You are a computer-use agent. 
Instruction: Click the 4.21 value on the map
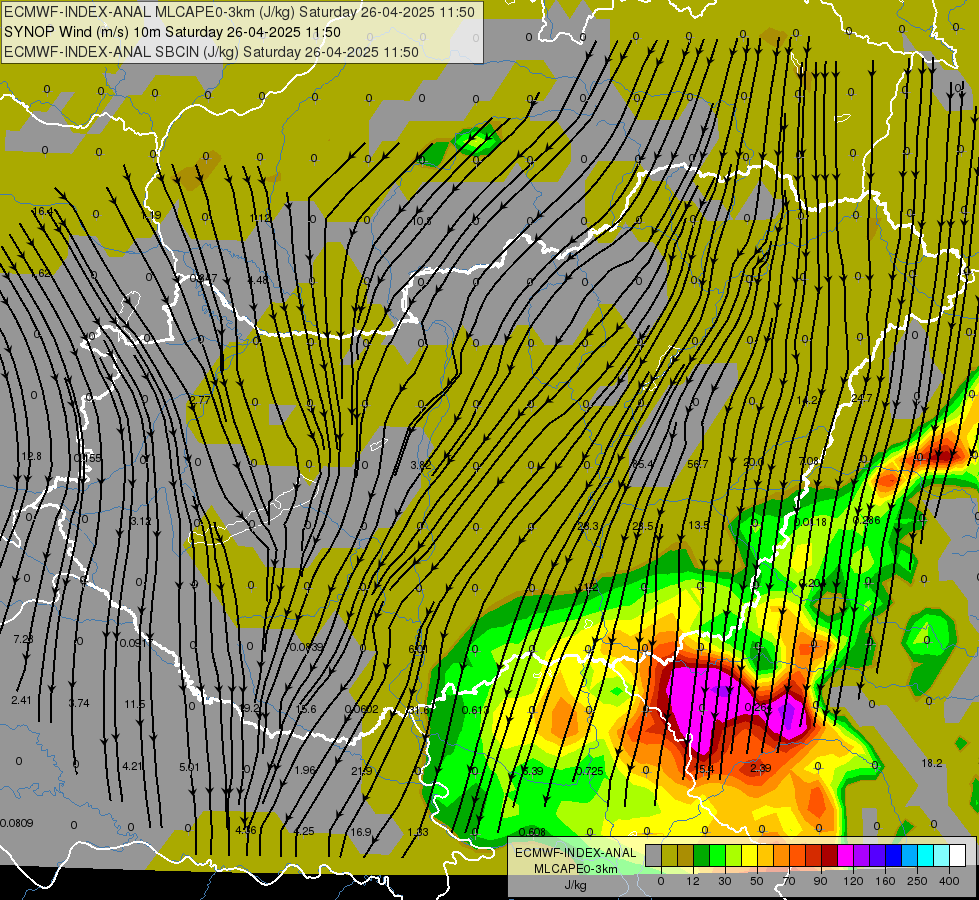tap(132, 766)
